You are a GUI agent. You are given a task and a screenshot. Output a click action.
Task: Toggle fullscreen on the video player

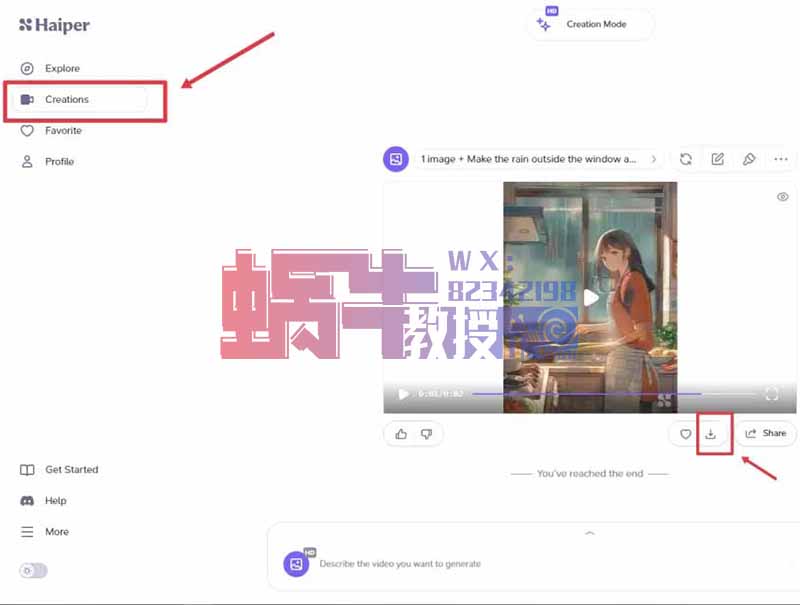click(771, 394)
